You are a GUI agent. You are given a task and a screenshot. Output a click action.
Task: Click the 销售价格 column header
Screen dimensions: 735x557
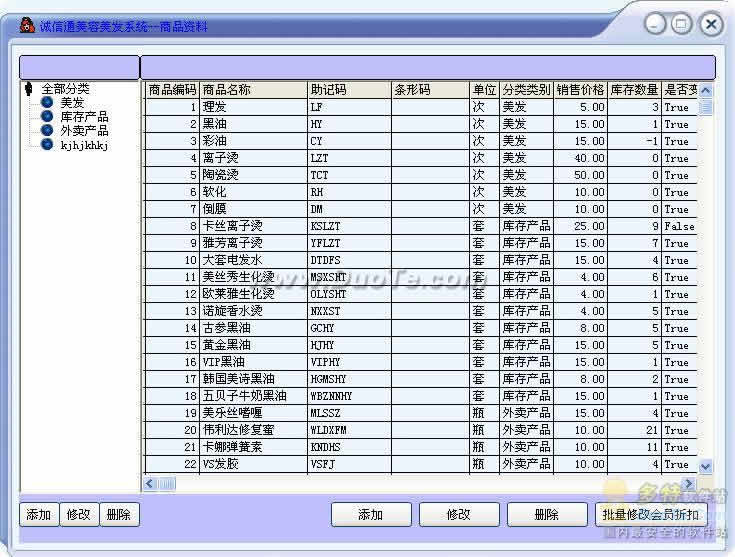(580, 90)
